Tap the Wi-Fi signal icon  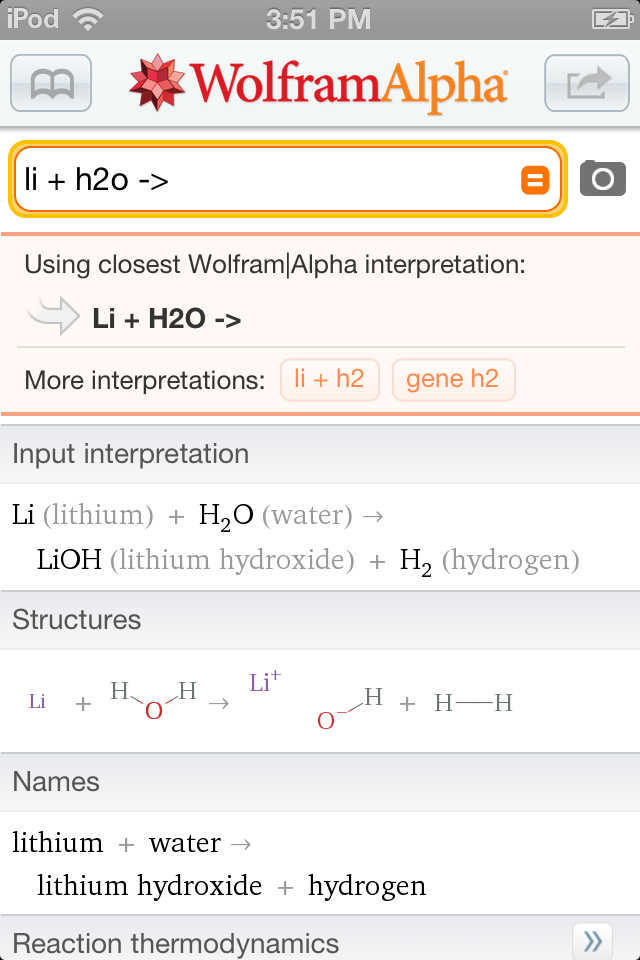coord(88,19)
